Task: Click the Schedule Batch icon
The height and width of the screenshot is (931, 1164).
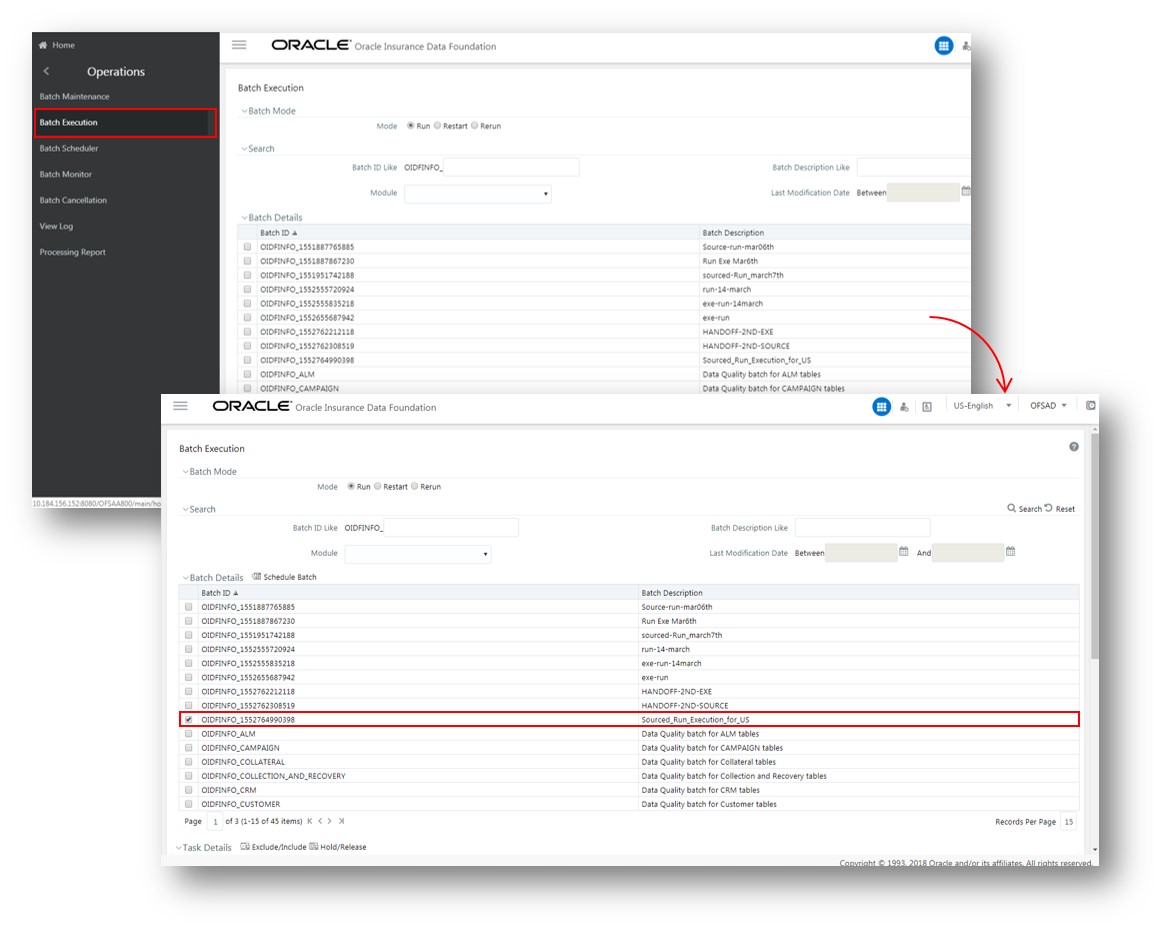Action: [257, 576]
